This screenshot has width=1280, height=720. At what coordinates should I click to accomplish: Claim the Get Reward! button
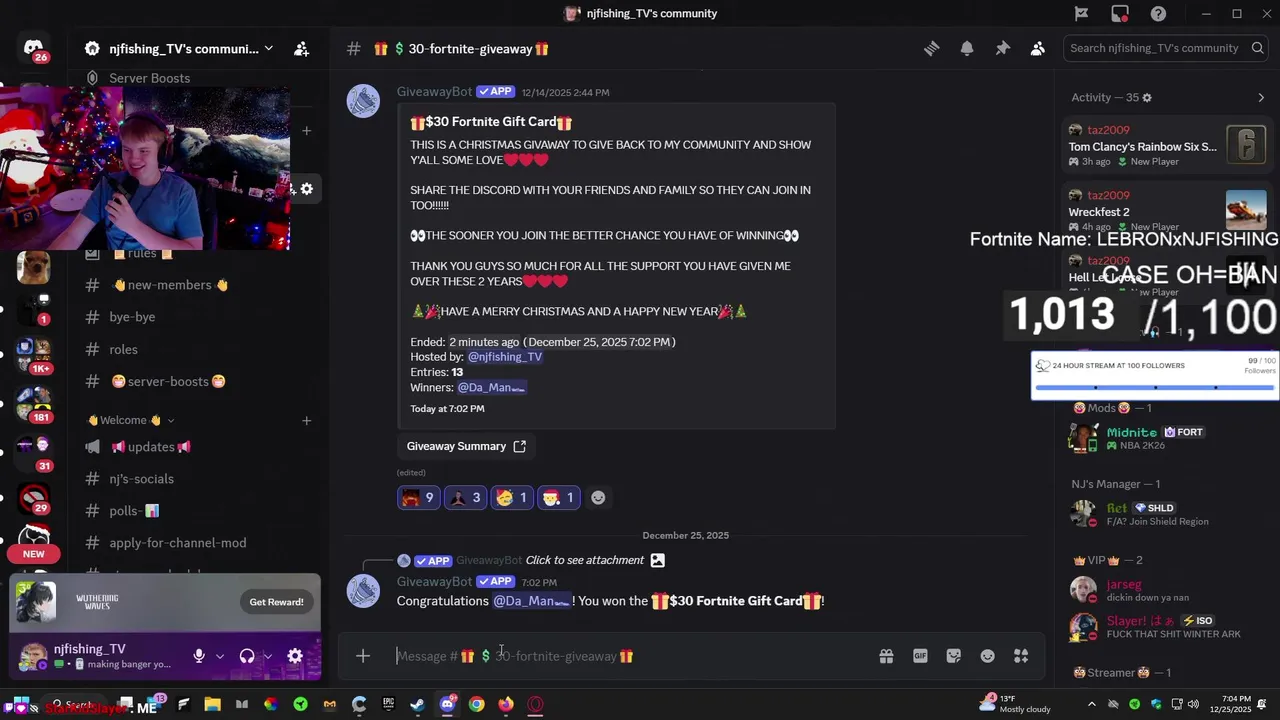276,602
